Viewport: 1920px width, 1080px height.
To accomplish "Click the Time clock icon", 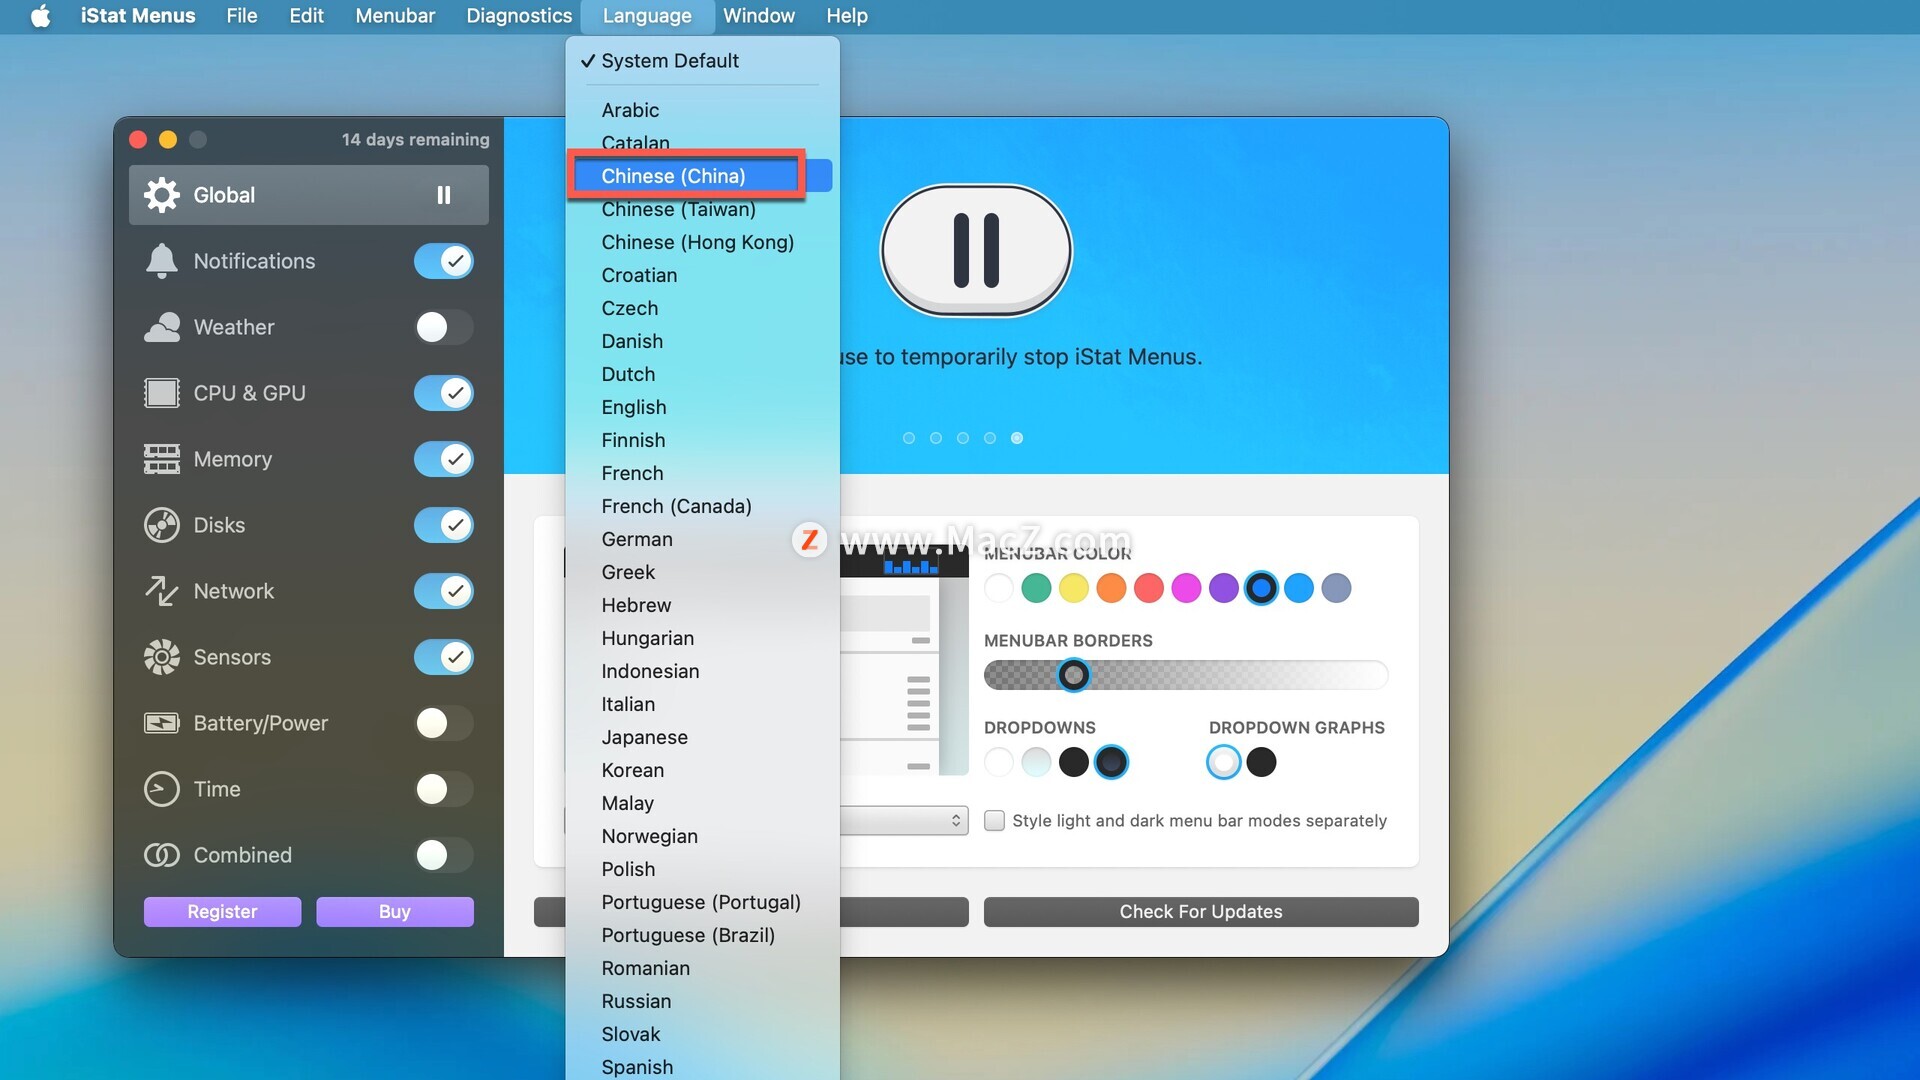I will point(161,789).
